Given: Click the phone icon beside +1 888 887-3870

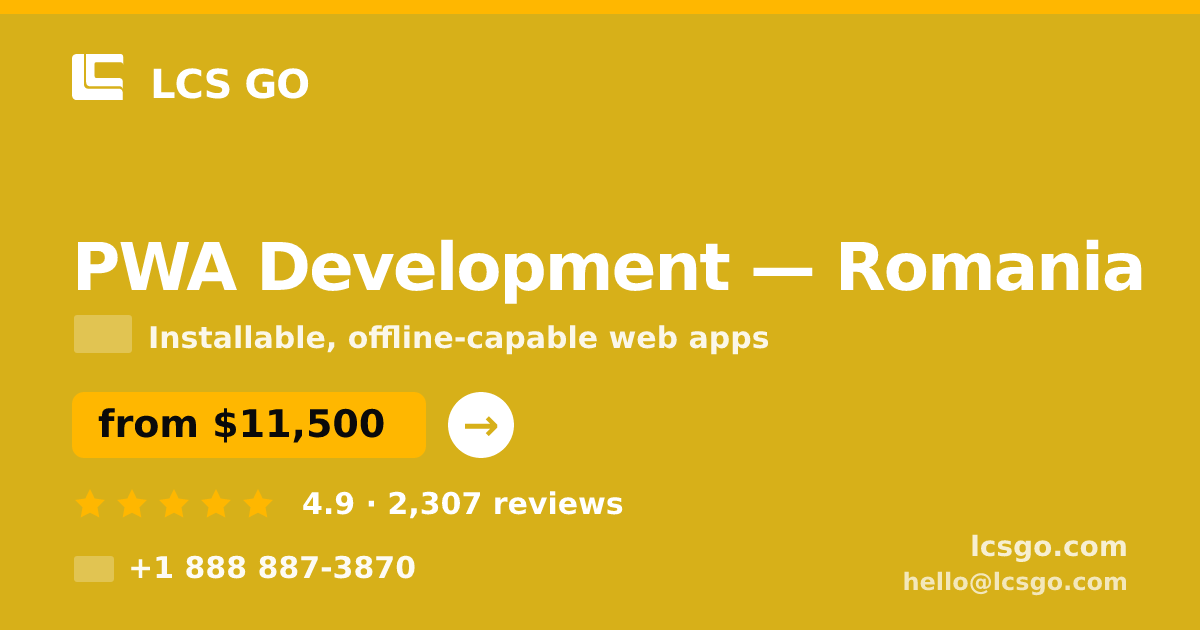Looking at the screenshot, I should [94, 569].
